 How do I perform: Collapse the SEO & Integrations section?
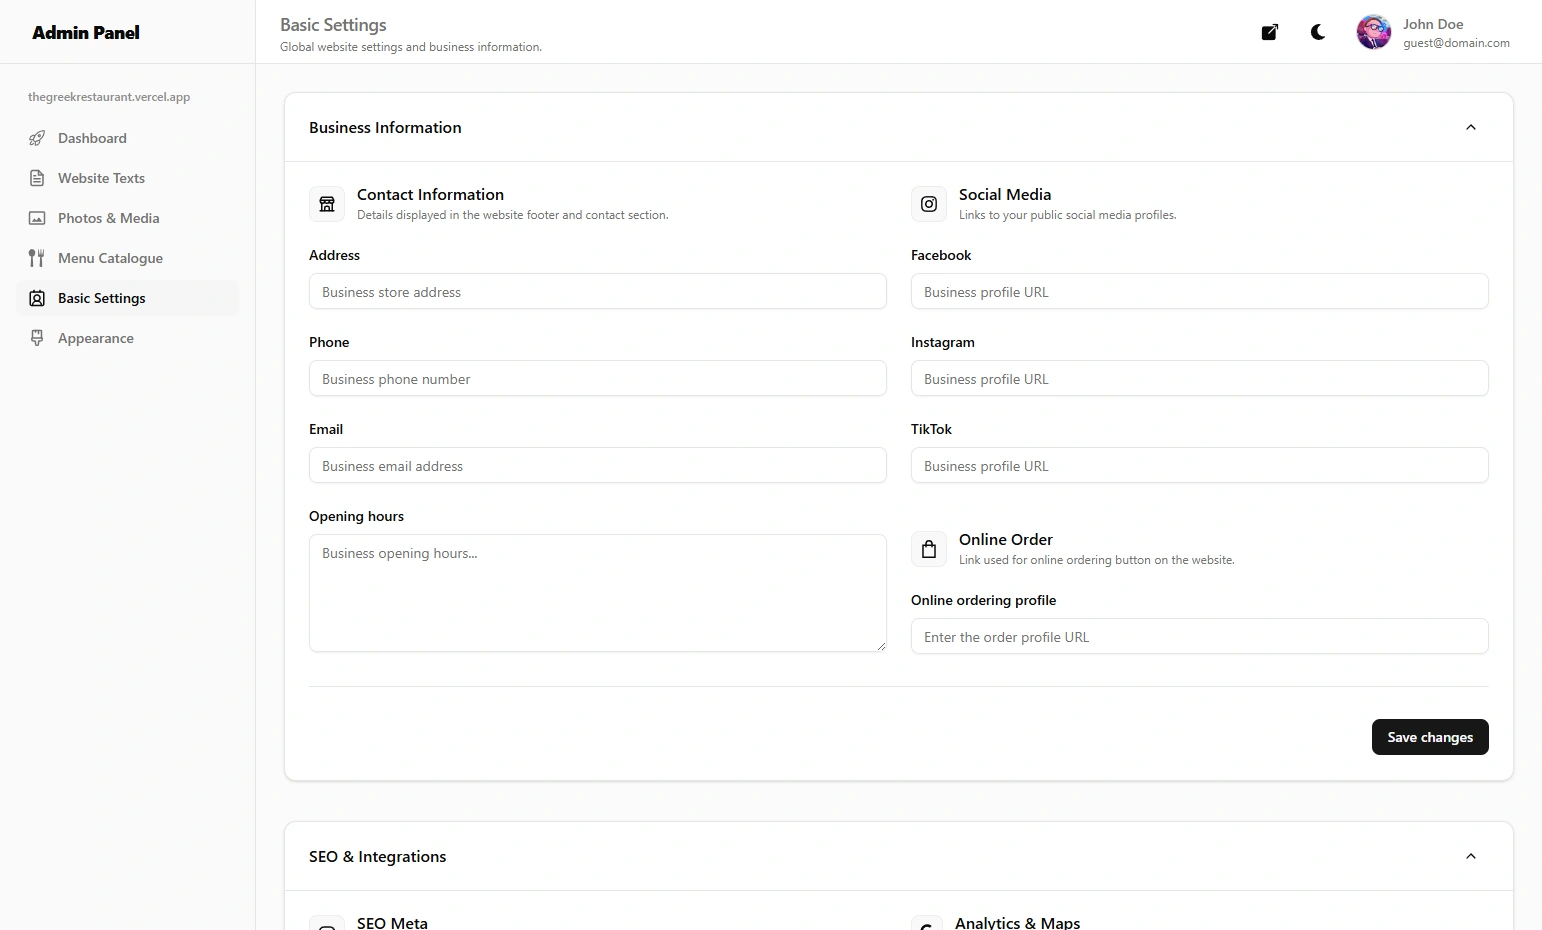click(x=1470, y=856)
